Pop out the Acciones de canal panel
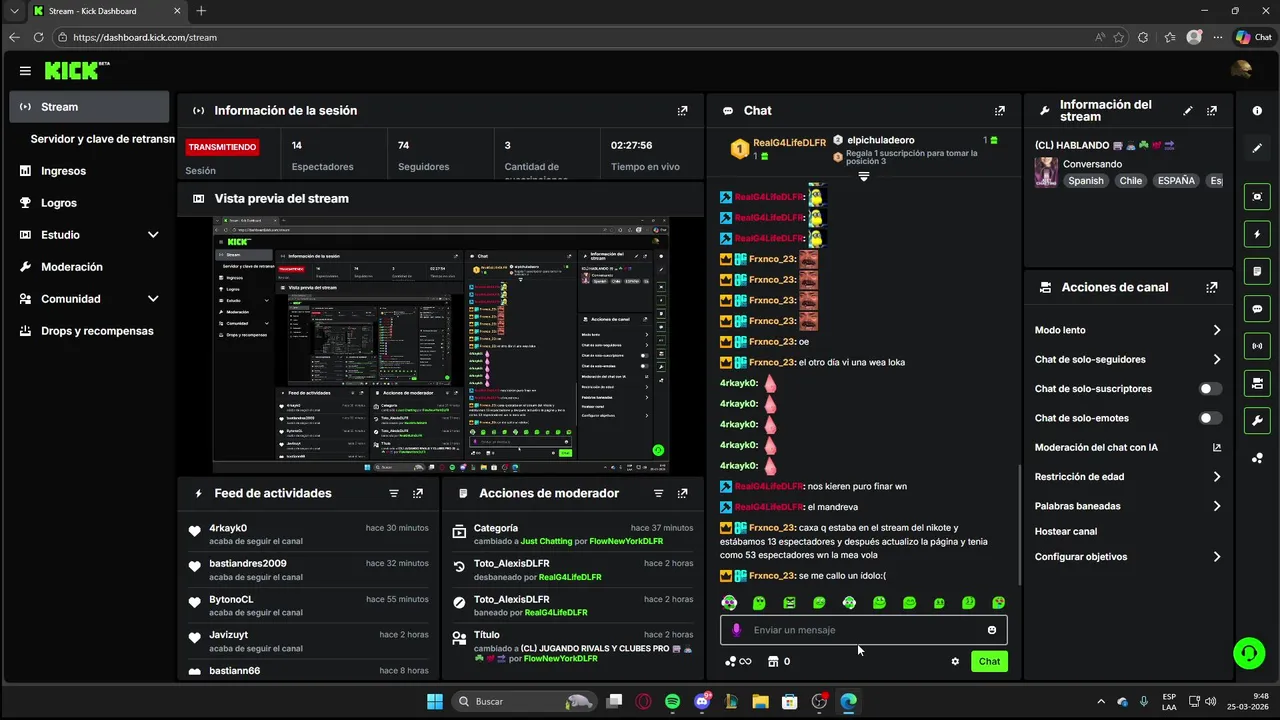The image size is (1280, 720). pyautogui.click(x=1212, y=287)
